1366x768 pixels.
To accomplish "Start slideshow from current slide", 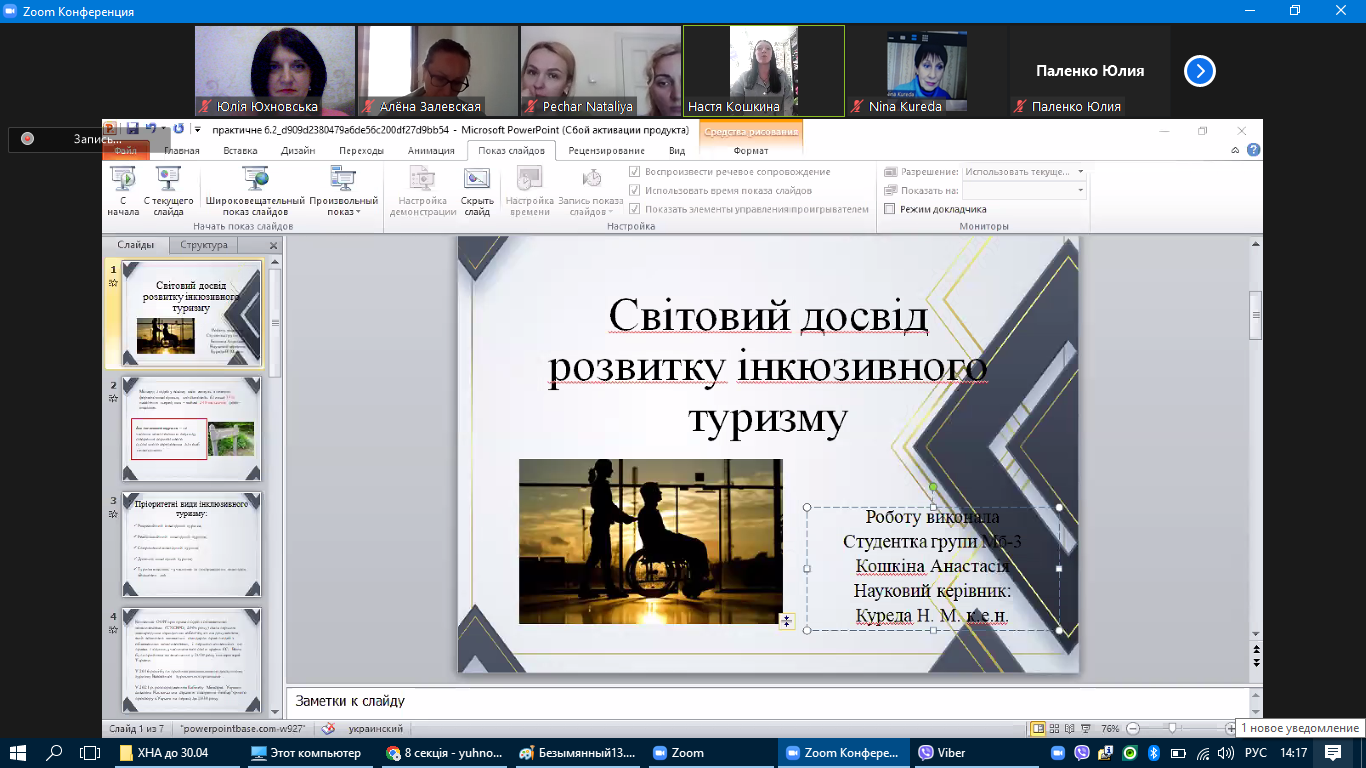I will pos(168,191).
